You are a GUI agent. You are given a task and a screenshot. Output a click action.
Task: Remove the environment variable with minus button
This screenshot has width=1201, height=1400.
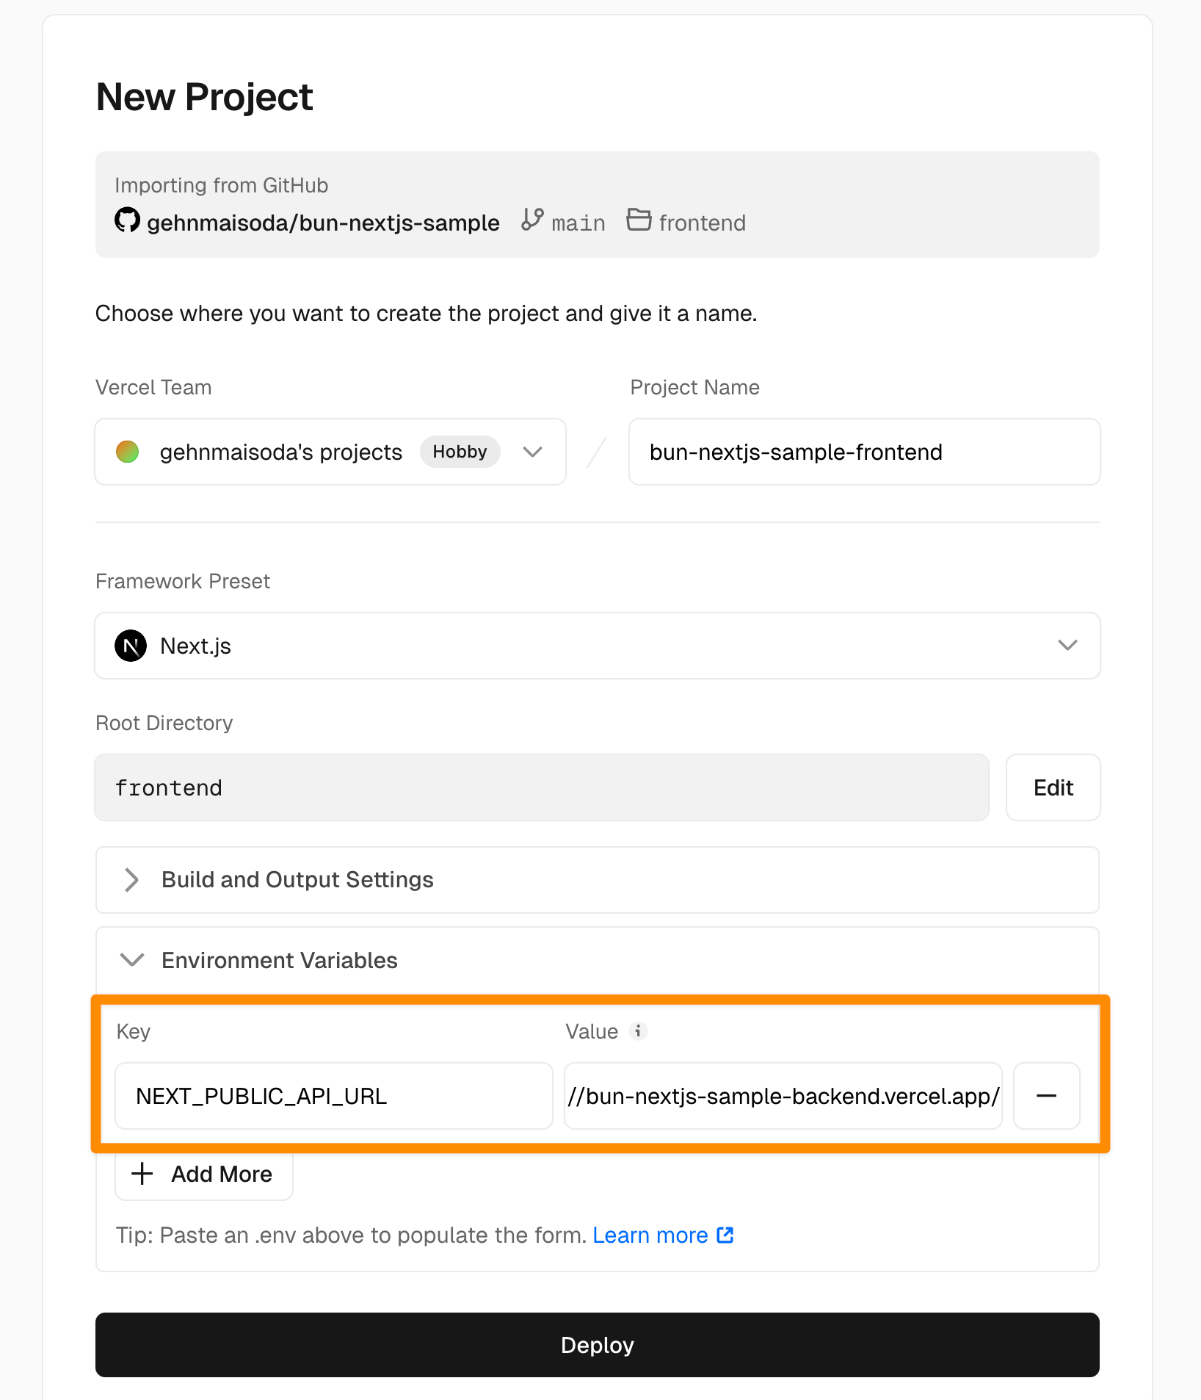click(x=1046, y=1096)
